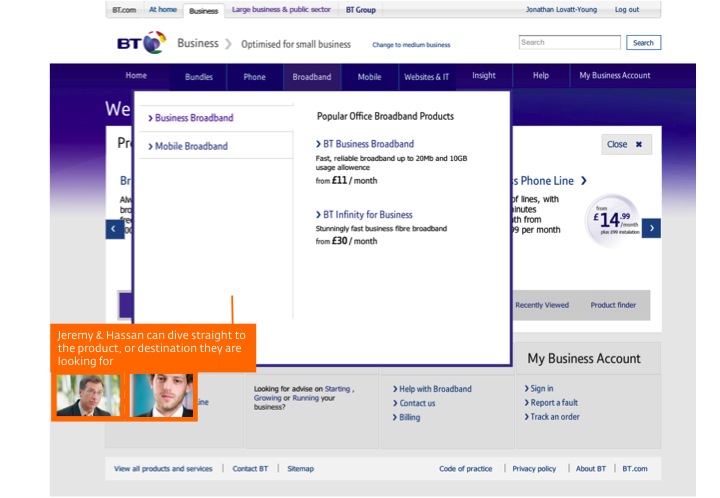
Task: Open BT Infinity for Business link
Action: point(367,215)
